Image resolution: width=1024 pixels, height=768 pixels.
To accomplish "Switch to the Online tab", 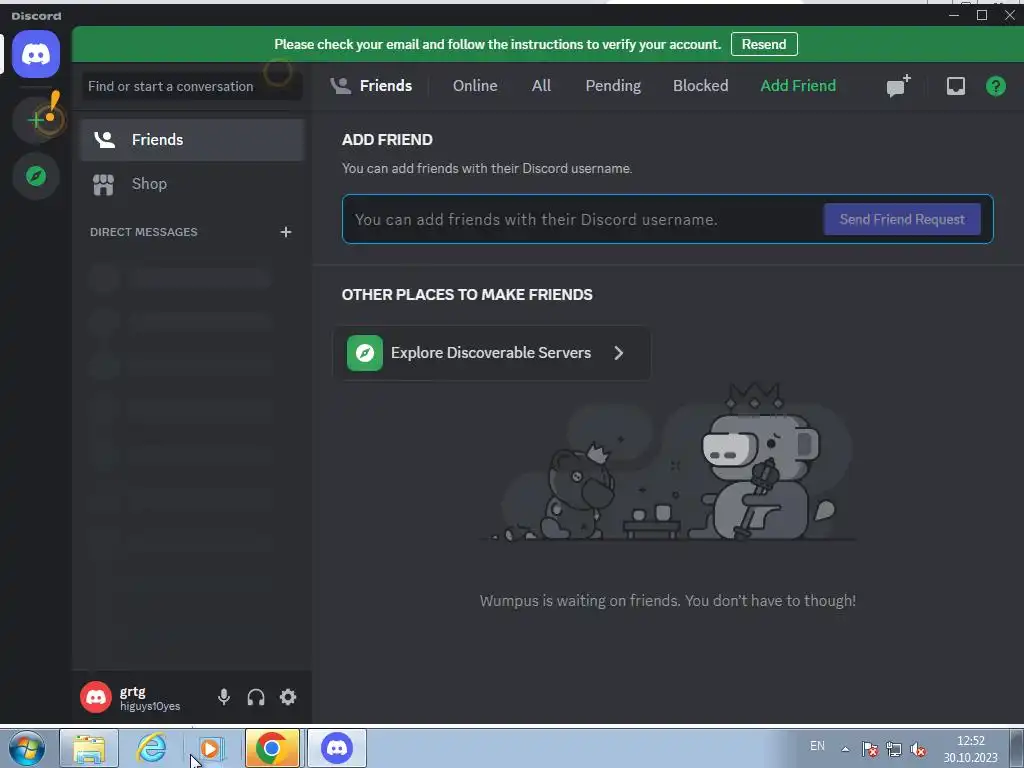I will point(475,86).
